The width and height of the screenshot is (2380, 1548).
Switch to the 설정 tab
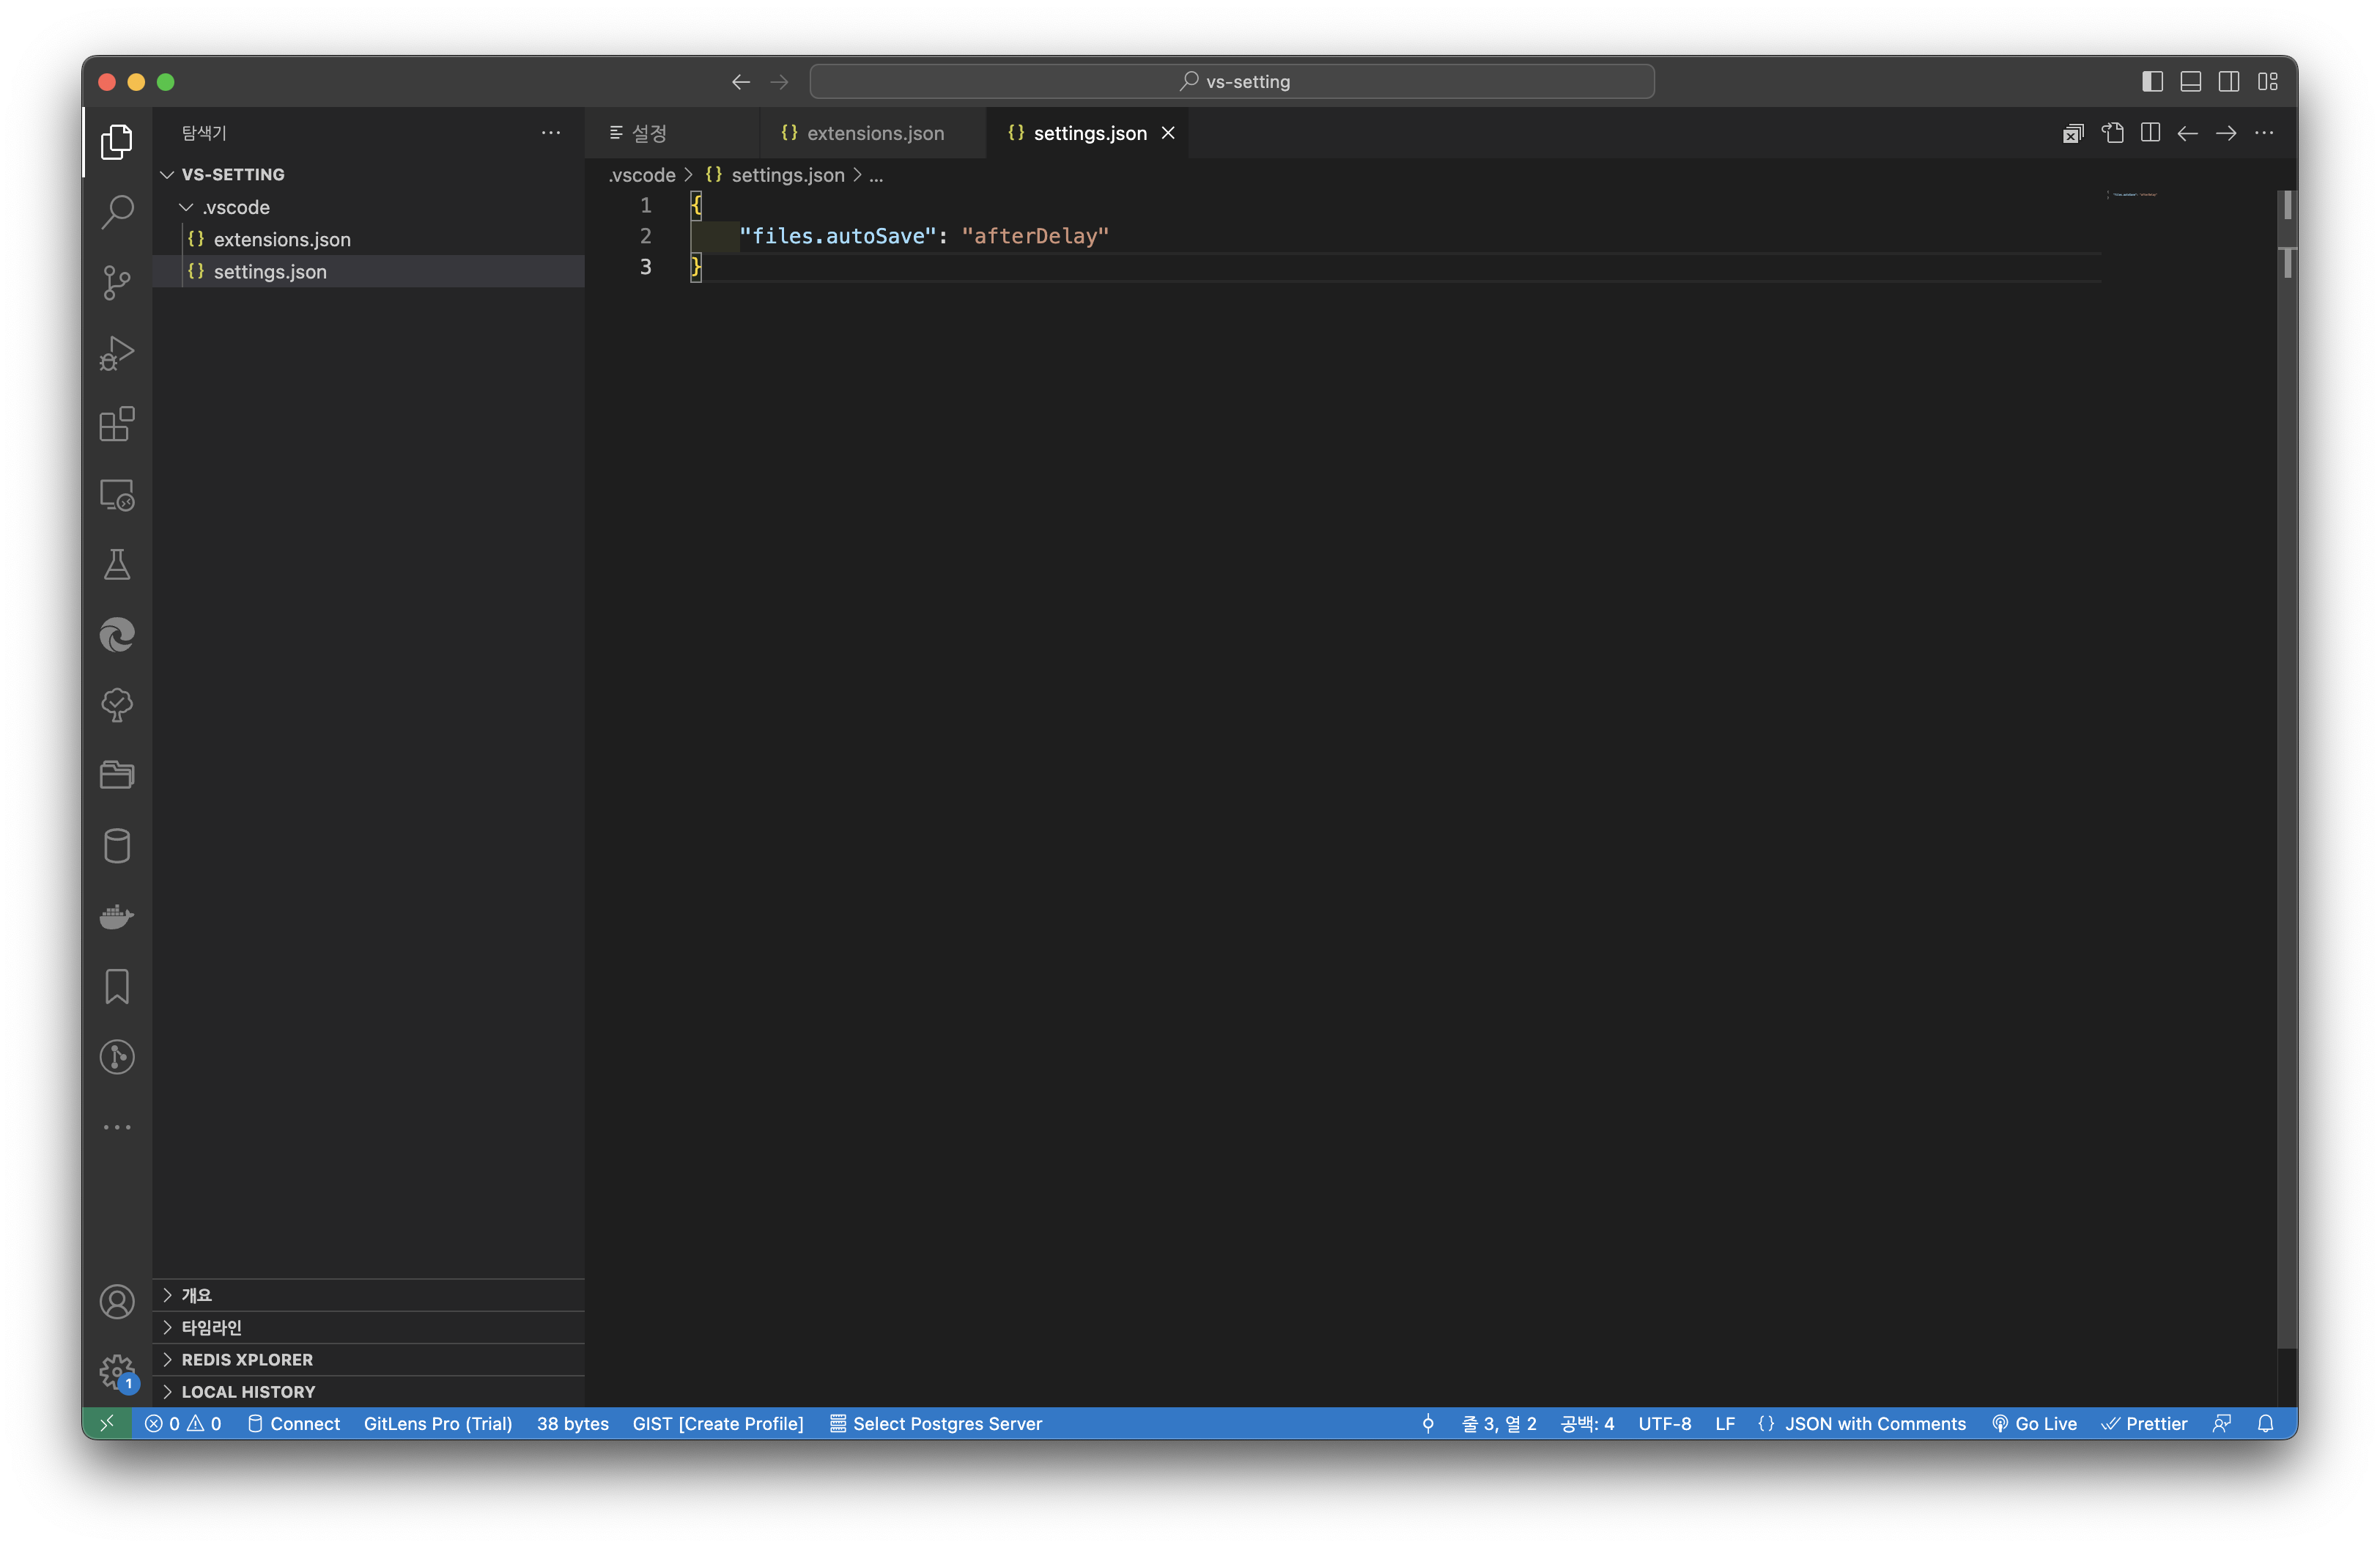click(648, 133)
